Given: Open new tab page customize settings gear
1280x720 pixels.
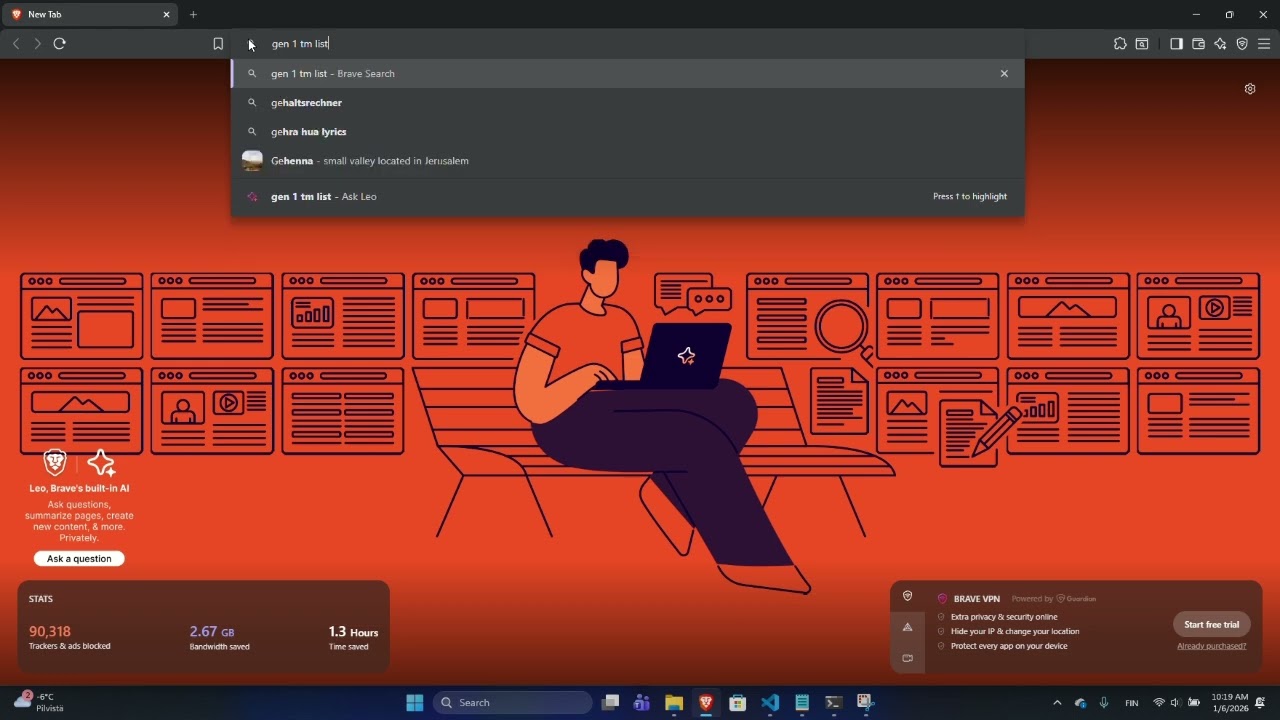Looking at the screenshot, I should pyautogui.click(x=1250, y=89).
